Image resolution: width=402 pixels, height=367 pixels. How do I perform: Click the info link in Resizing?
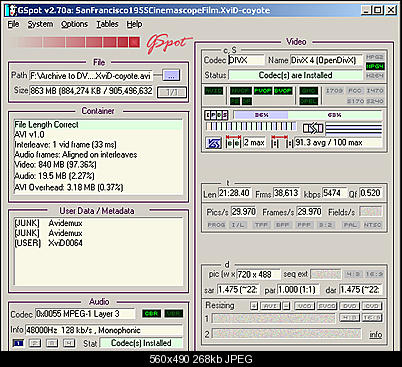click(376, 334)
